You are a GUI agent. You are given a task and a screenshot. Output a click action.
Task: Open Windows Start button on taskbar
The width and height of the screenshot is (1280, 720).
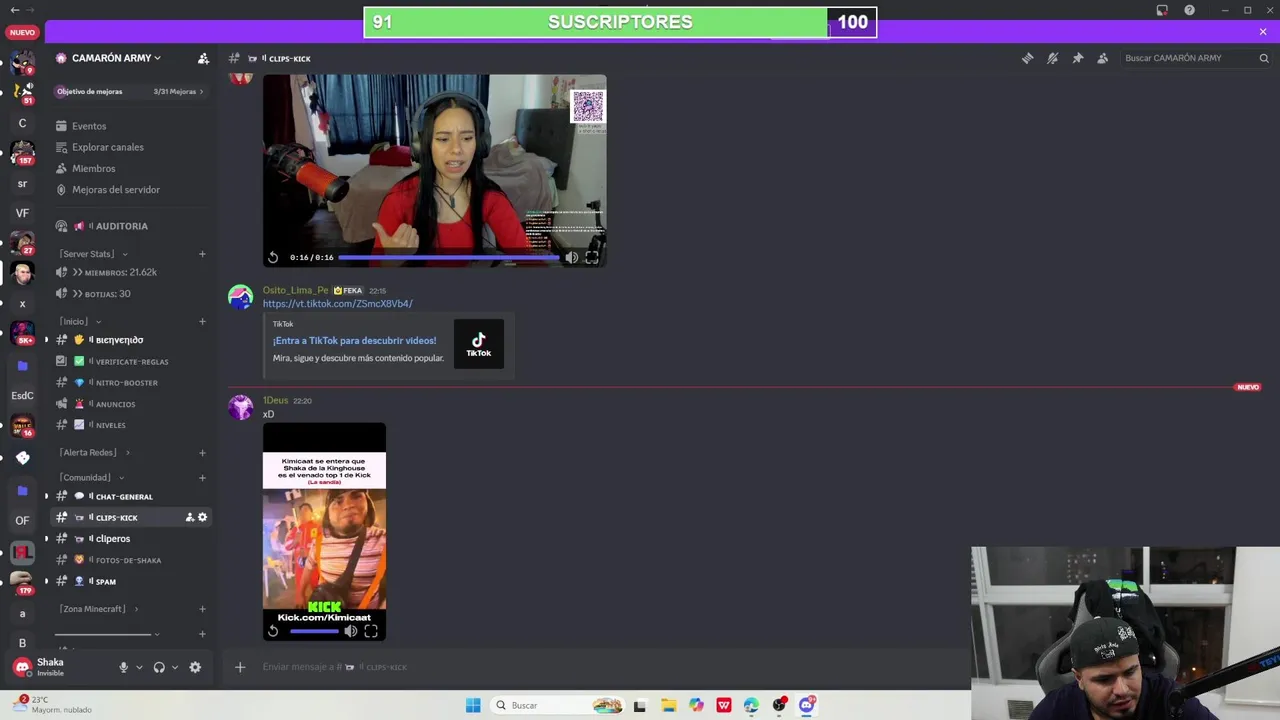pyautogui.click(x=473, y=705)
